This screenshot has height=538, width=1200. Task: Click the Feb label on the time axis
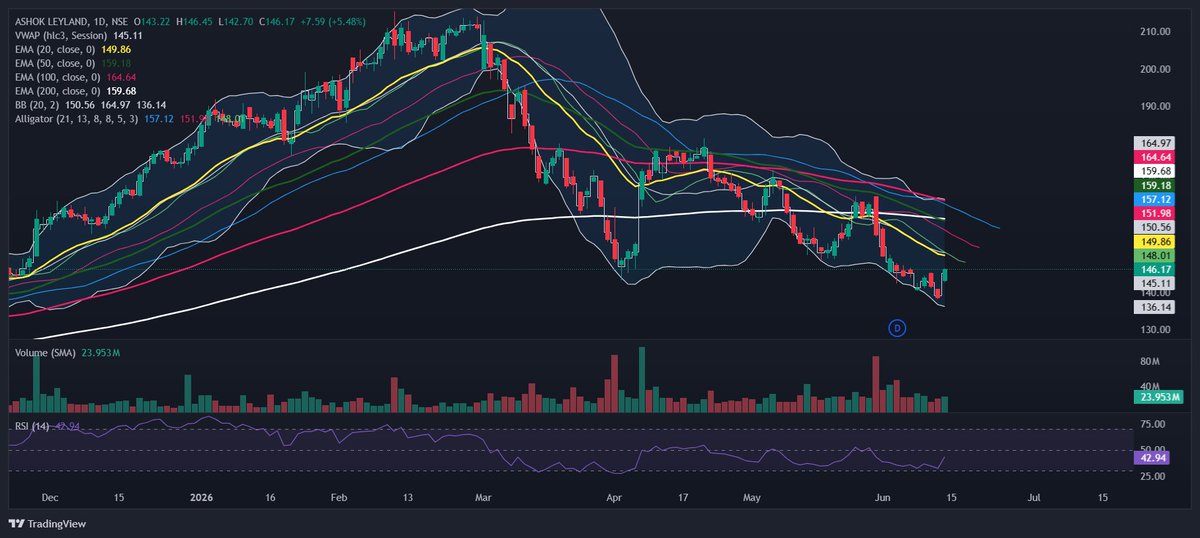point(339,496)
